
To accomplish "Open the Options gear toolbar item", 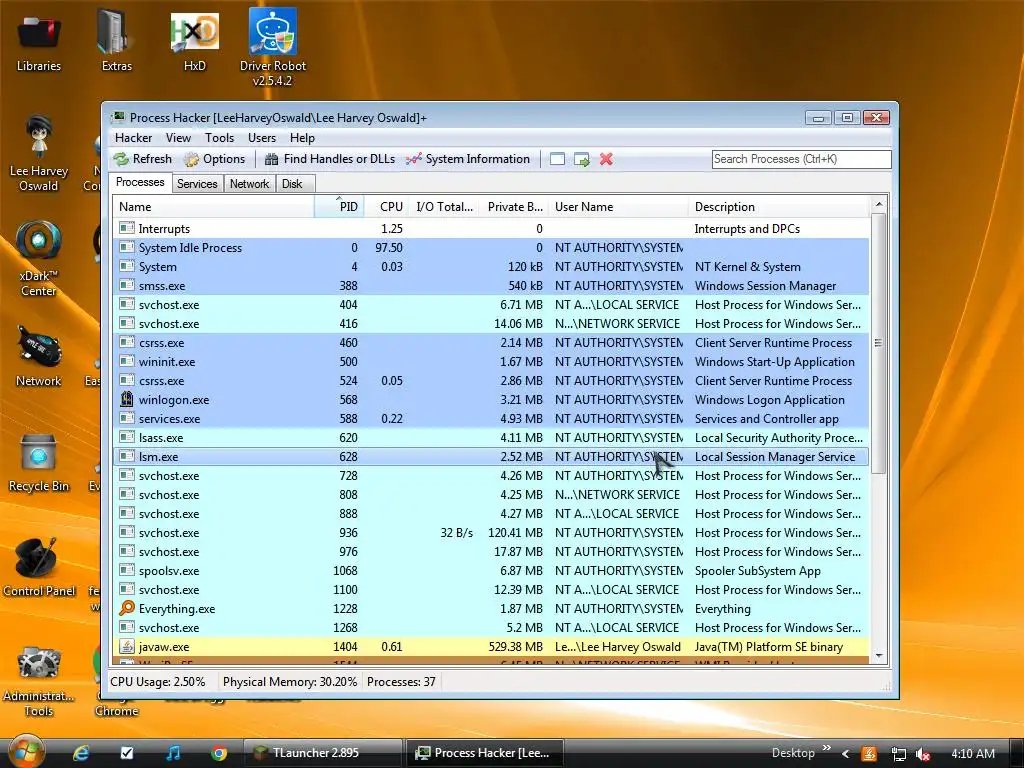I will (x=214, y=159).
